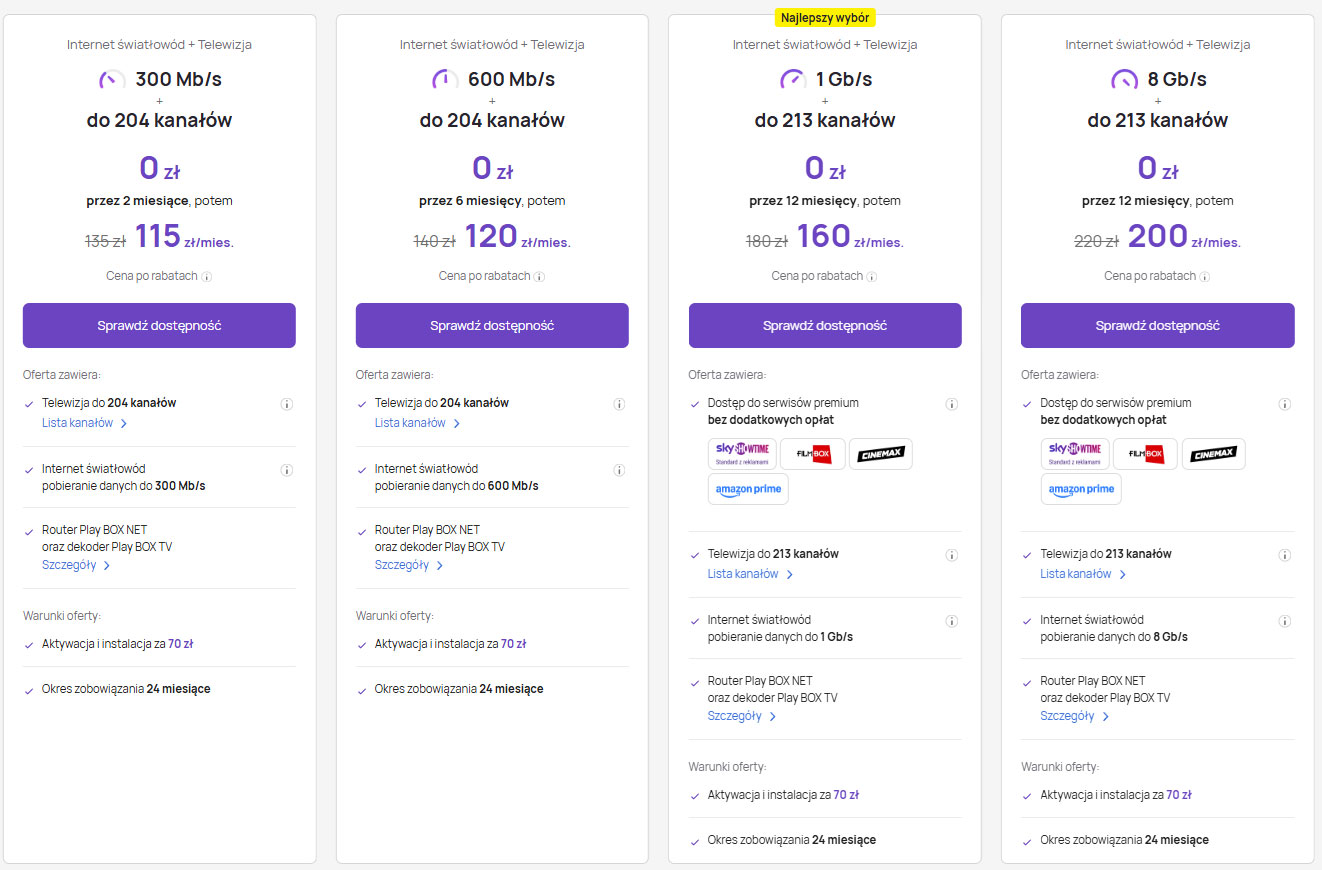Open info icon for 300 Mb/s fiber download
The height and width of the screenshot is (870, 1322).
tap(286, 470)
